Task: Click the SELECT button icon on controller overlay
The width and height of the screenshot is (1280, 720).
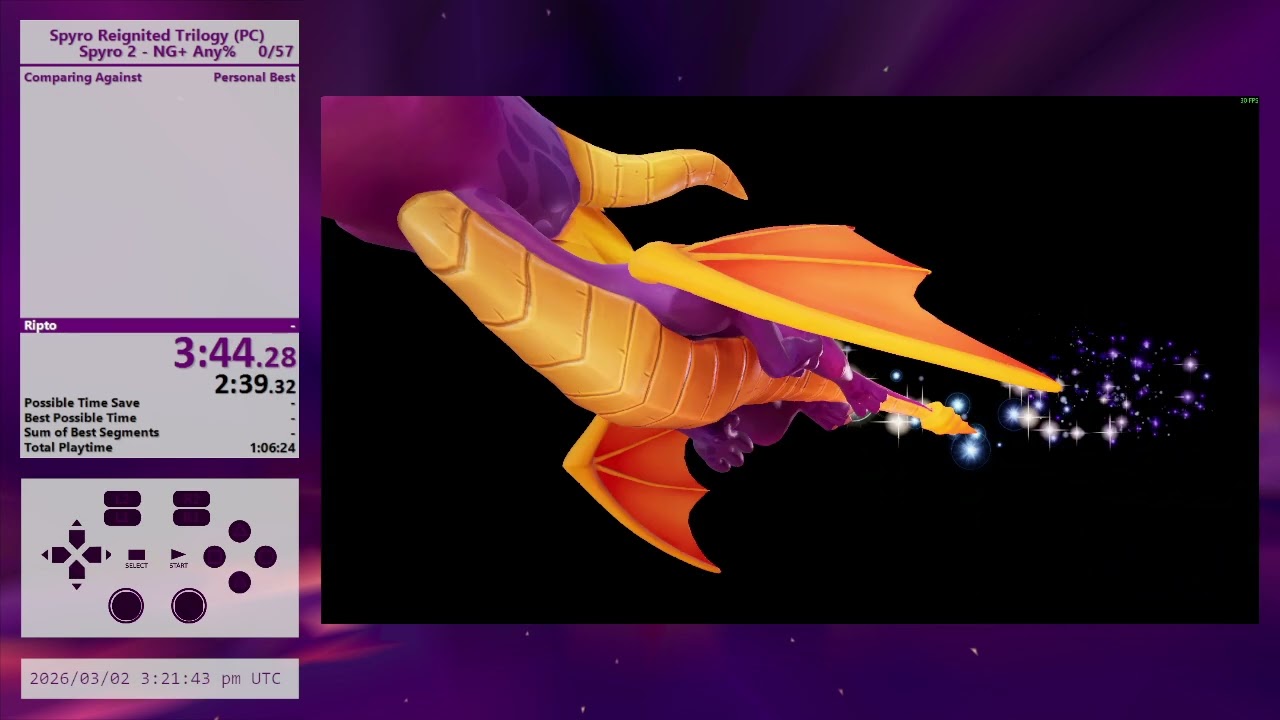Action: (x=137, y=555)
